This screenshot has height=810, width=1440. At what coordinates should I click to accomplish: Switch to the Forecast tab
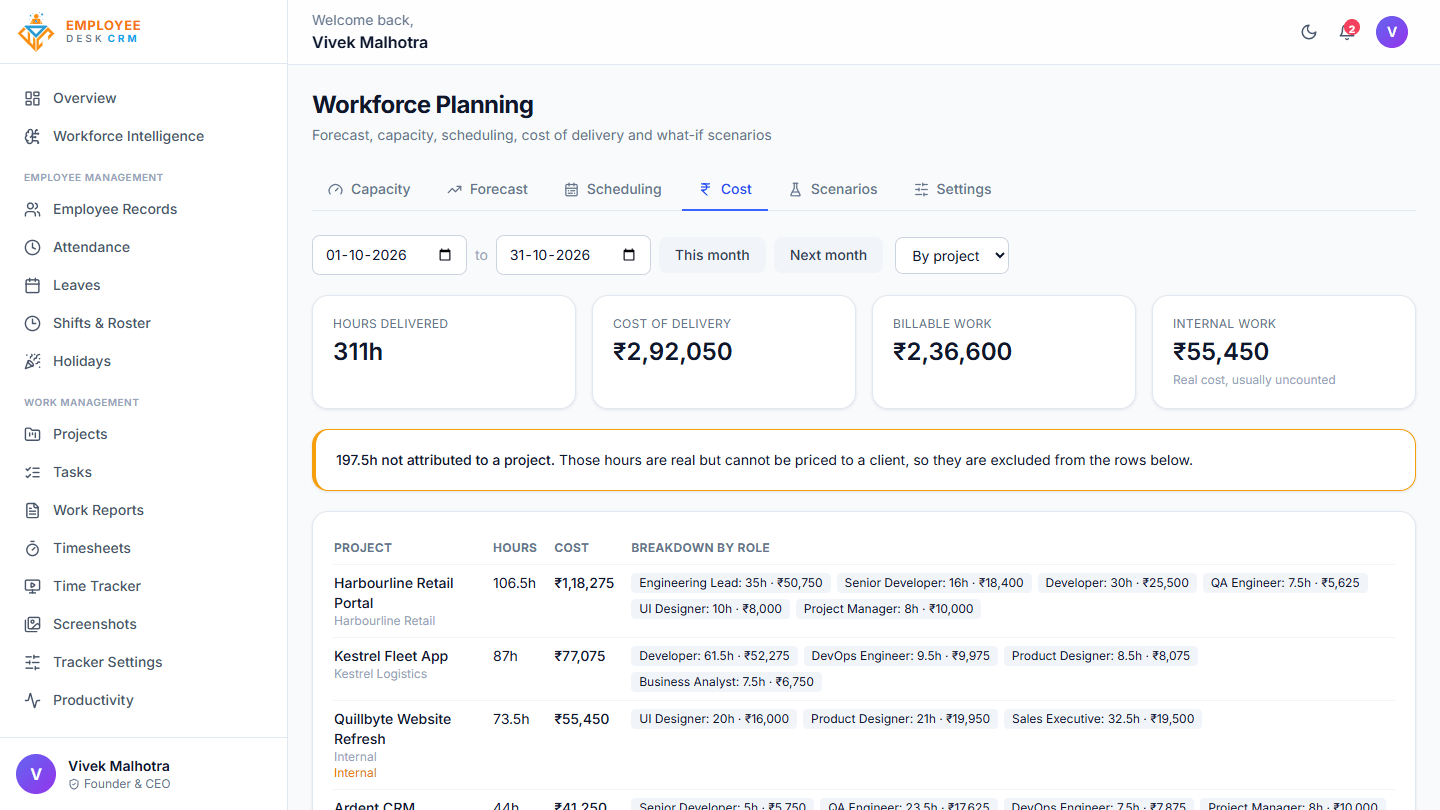click(x=487, y=189)
